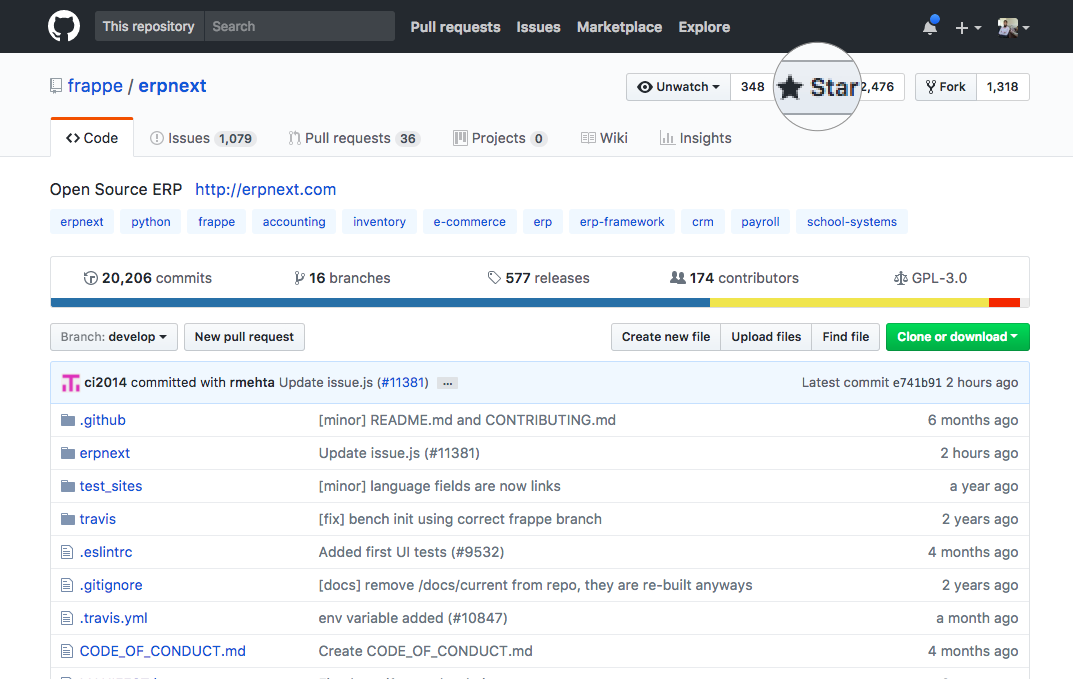
Task: Select the erp-framework topic tag
Action: (x=622, y=222)
